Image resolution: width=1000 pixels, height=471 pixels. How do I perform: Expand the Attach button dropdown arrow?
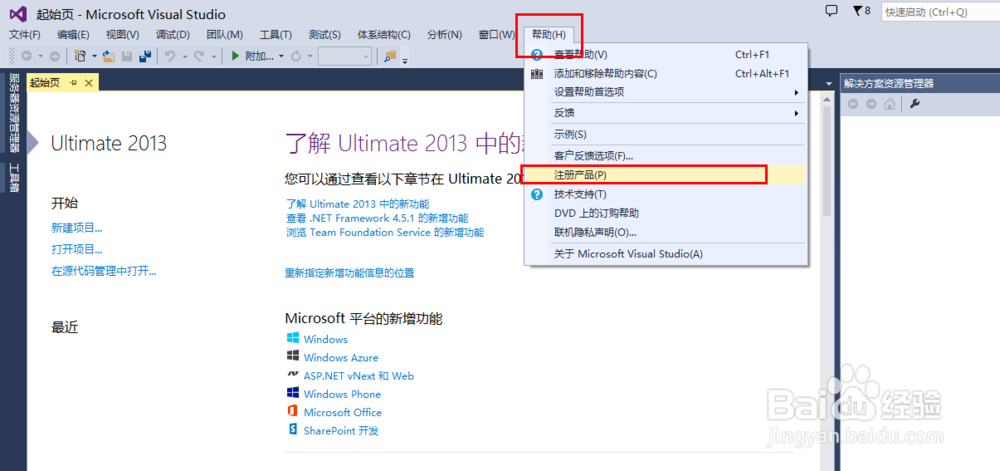tap(281, 57)
